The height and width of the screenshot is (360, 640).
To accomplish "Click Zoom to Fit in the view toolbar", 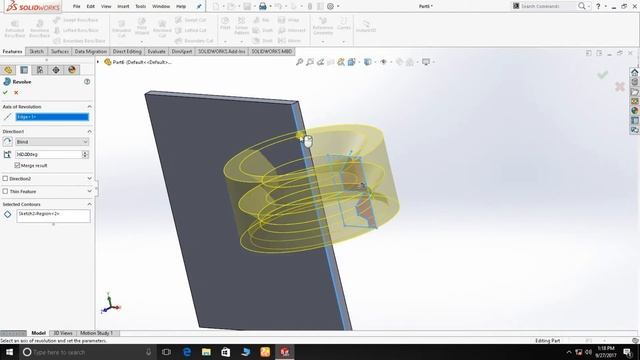I will pos(300,62).
